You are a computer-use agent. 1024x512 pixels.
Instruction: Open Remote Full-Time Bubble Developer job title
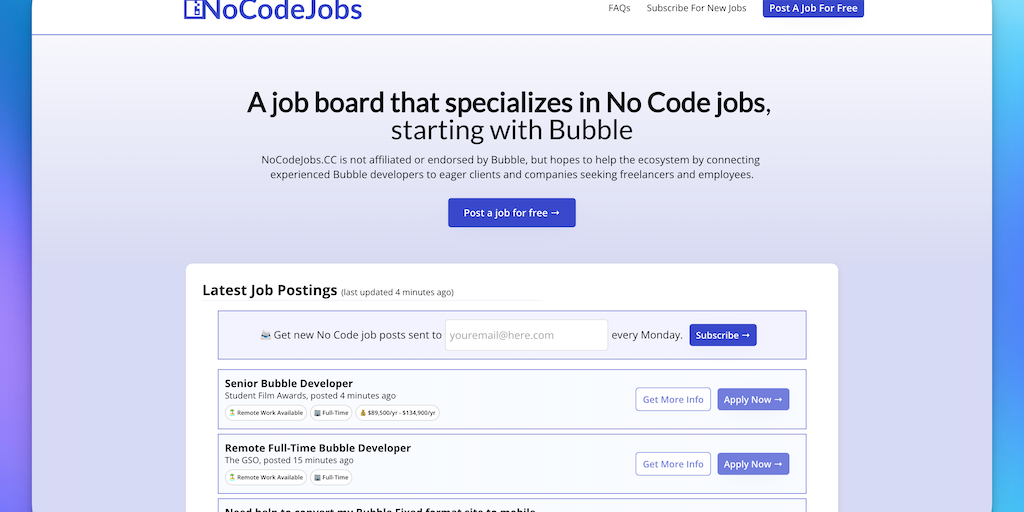[x=317, y=448]
